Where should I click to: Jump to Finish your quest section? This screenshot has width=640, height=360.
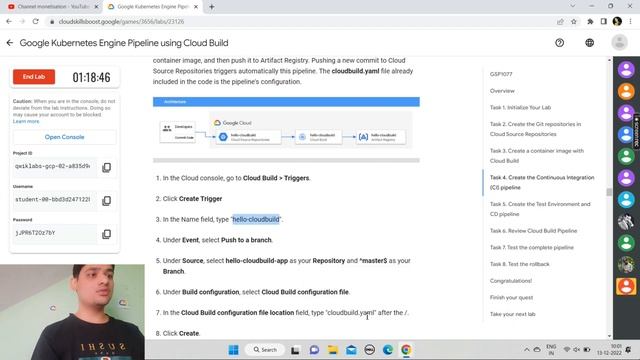point(511,298)
